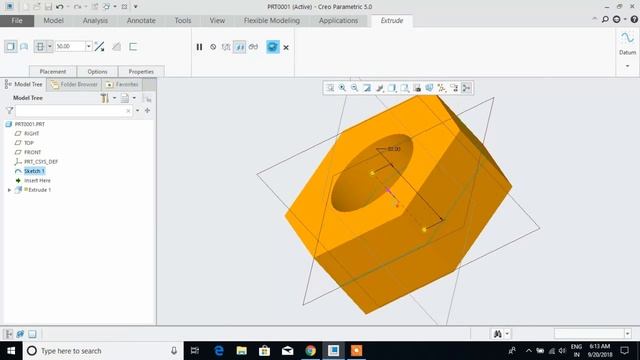Image resolution: width=640 pixels, height=360 pixels.
Task: Select the No Preview mode icon
Action: 213,47
